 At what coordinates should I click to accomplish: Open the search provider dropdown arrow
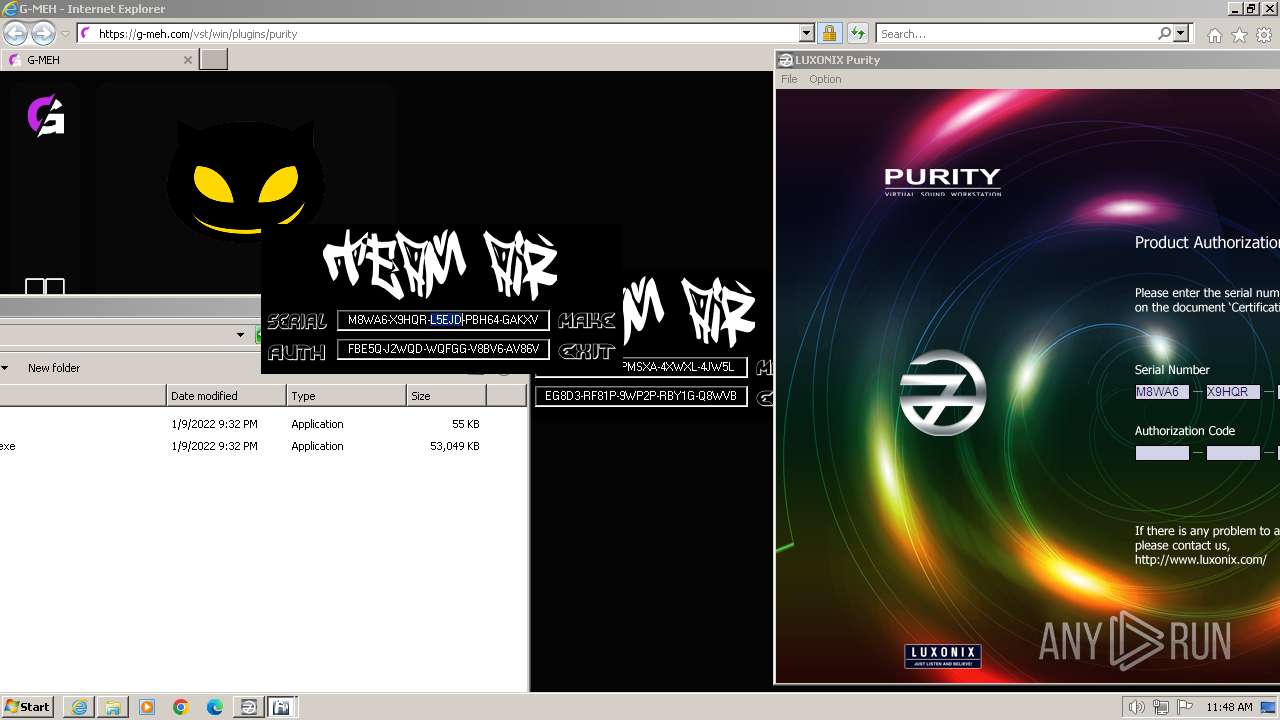click(x=1181, y=33)
